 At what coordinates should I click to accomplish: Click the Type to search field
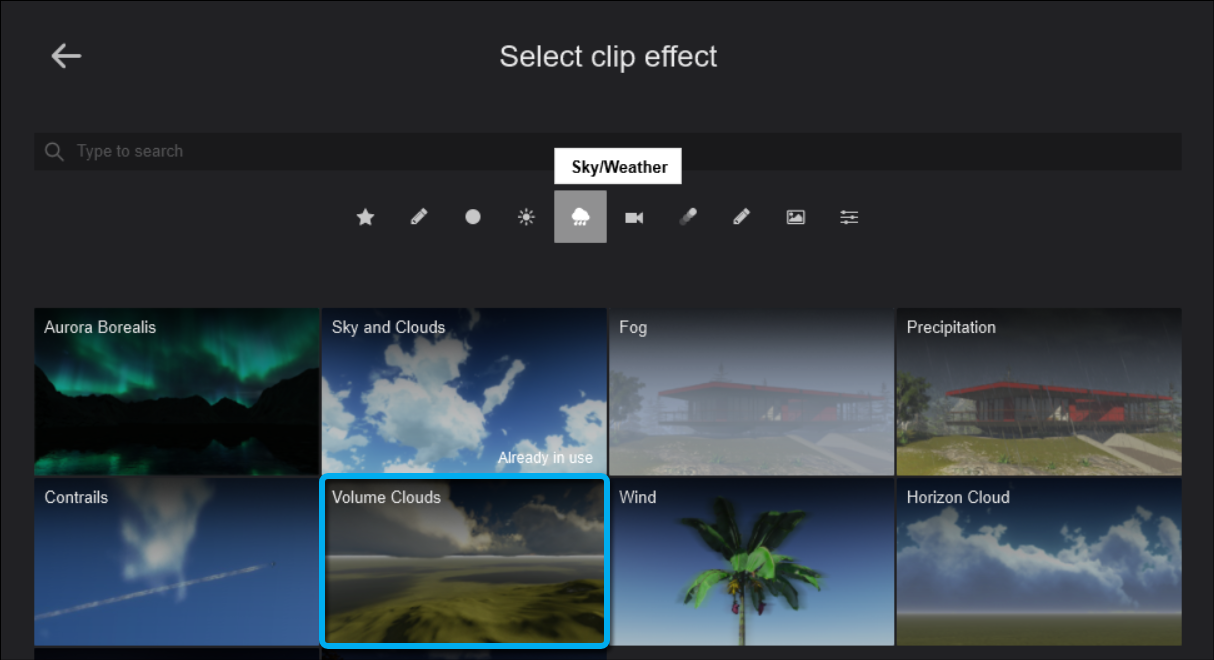600,152
